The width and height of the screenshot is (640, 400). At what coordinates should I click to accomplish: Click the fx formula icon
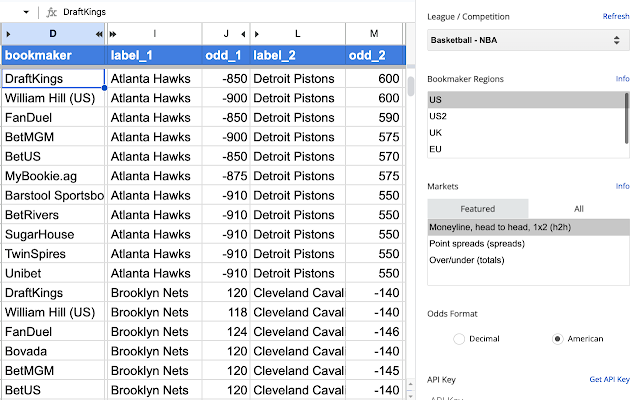point(51,12)
